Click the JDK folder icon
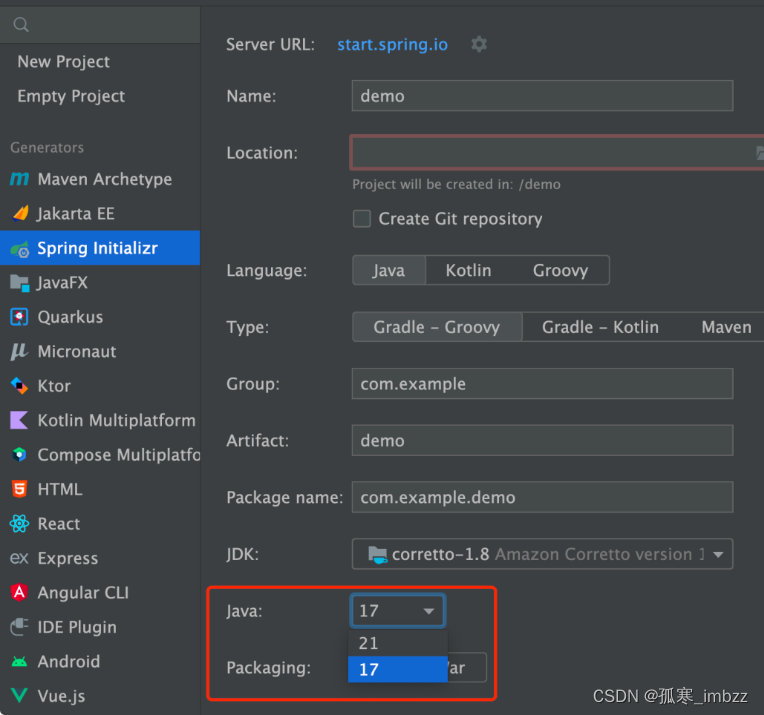The width and height of the screenshot is (764, 715). 378,554
